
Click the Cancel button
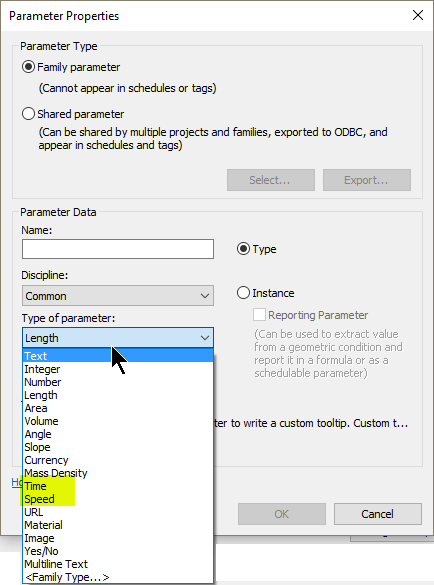coord(378,514)
